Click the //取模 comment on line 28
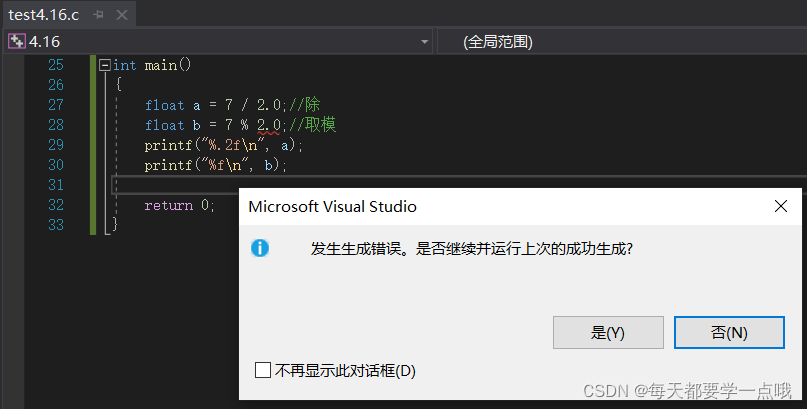The height and width of the screenshot is (409, 807). click(x=312, y=125)
